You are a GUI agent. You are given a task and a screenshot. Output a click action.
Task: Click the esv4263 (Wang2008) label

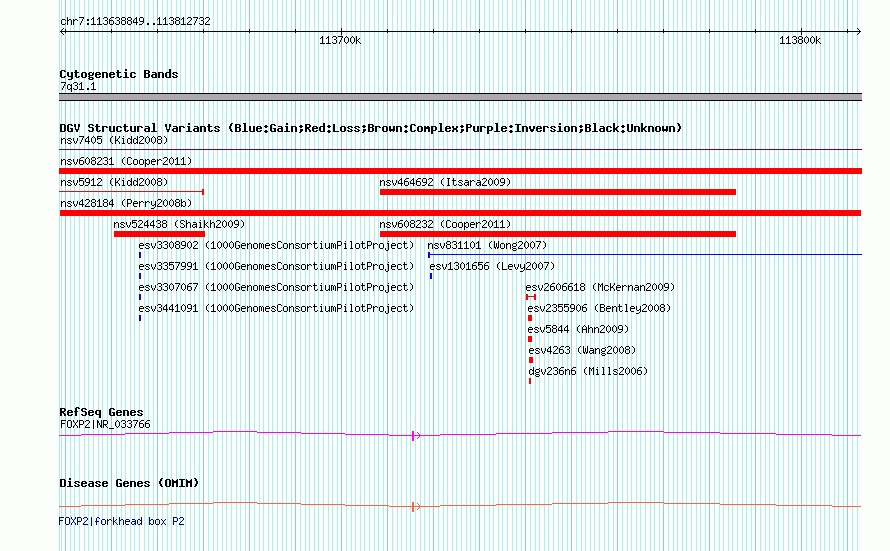point(582,350)
